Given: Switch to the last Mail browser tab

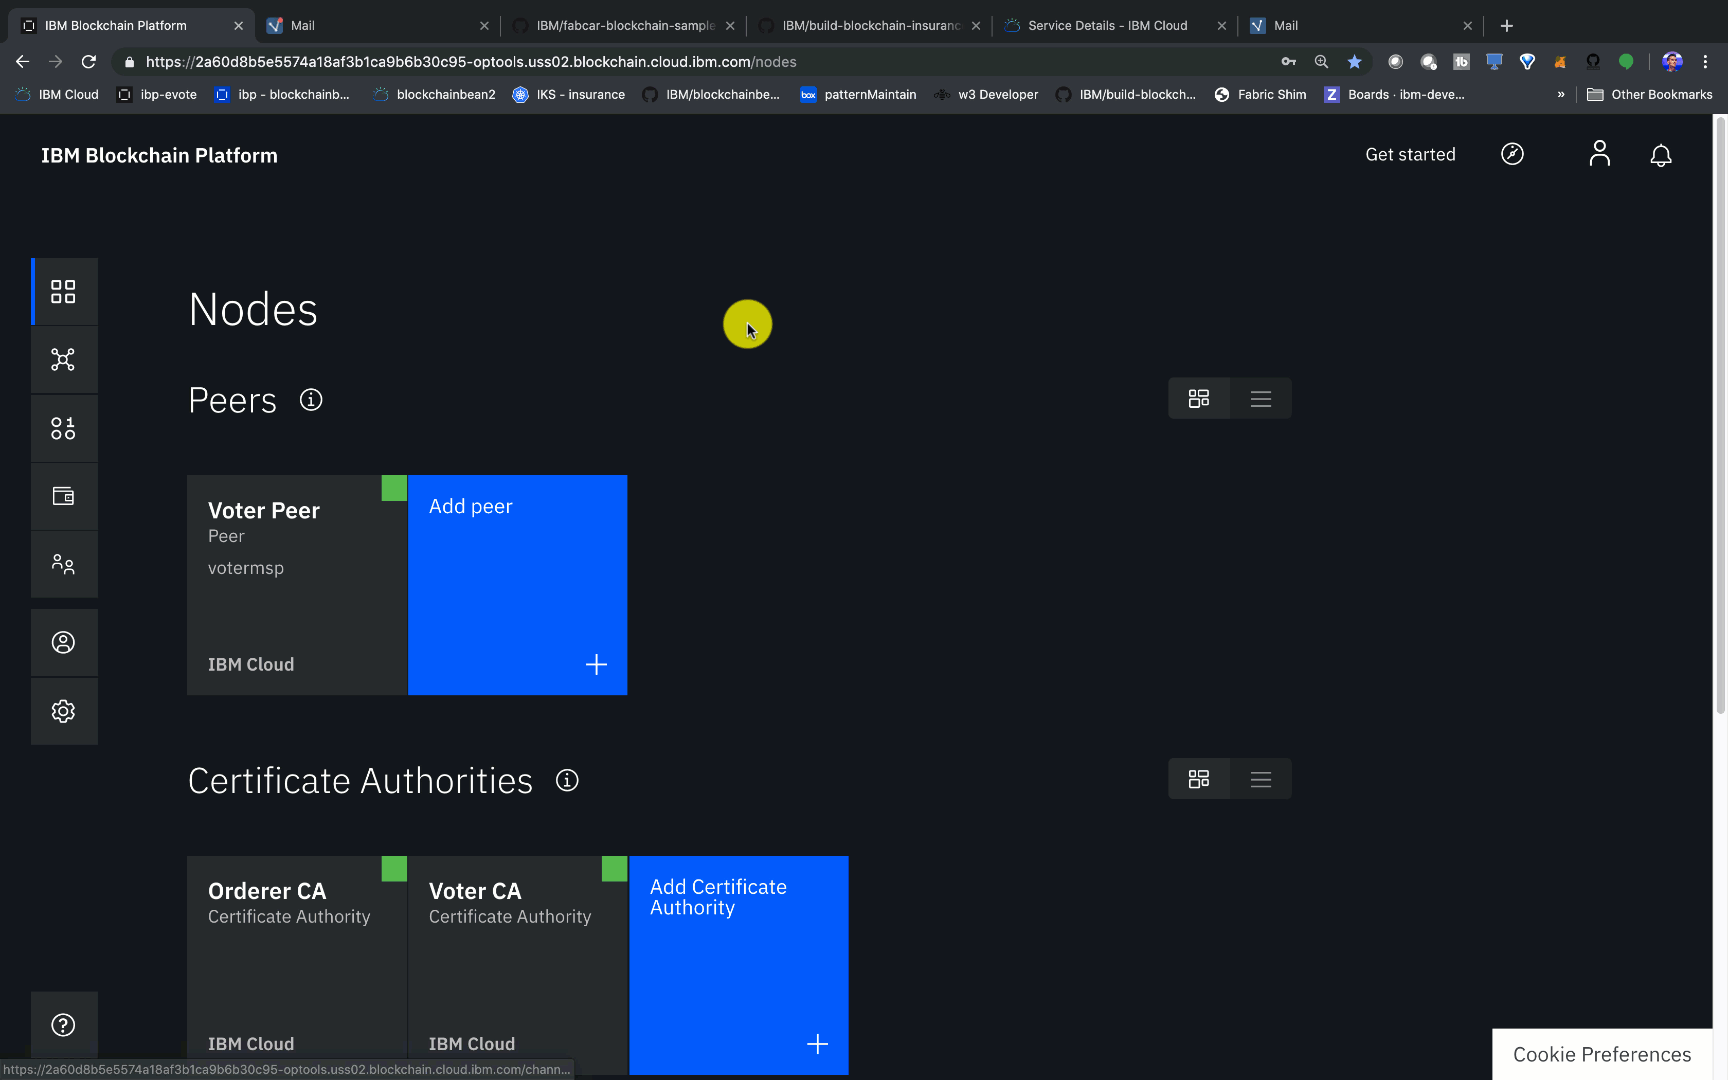Looking at the screenshot, I should coord(1360,25).
